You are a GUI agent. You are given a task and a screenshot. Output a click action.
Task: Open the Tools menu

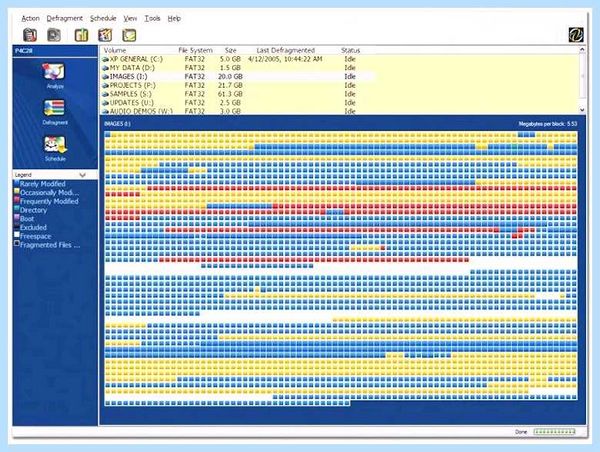point(152,18)
